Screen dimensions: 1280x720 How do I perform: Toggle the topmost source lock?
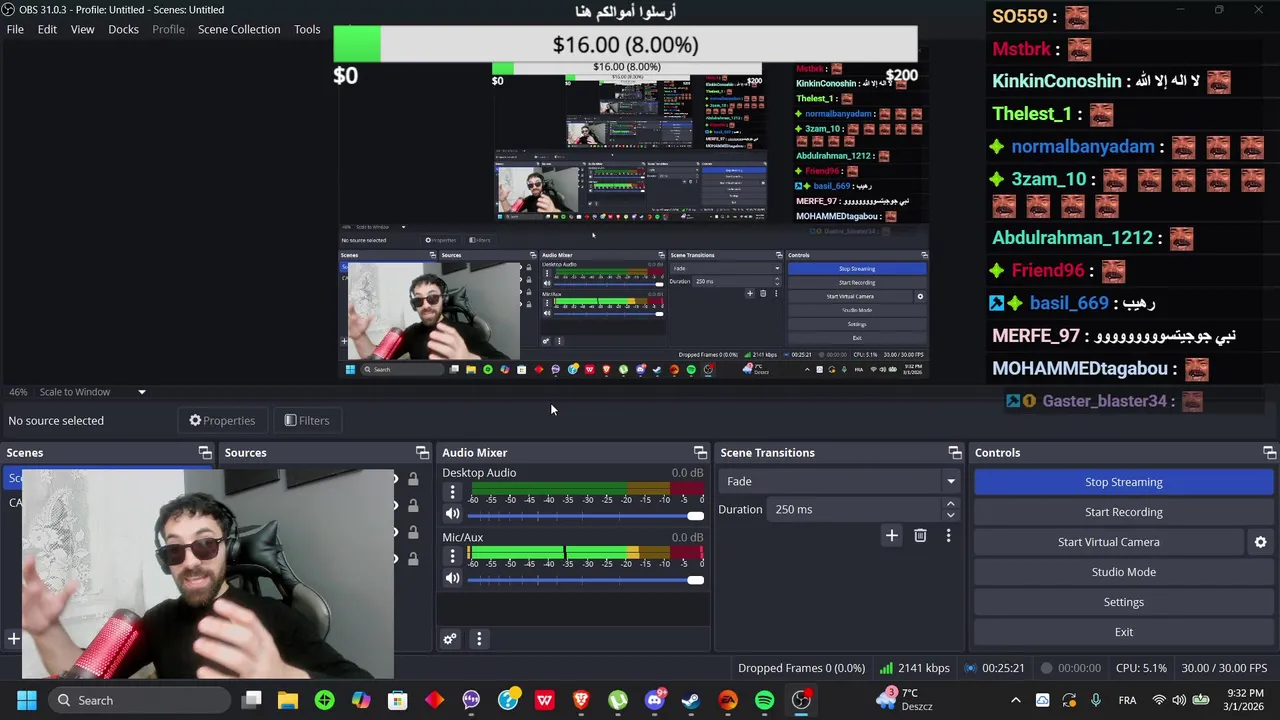coord(413,480)
